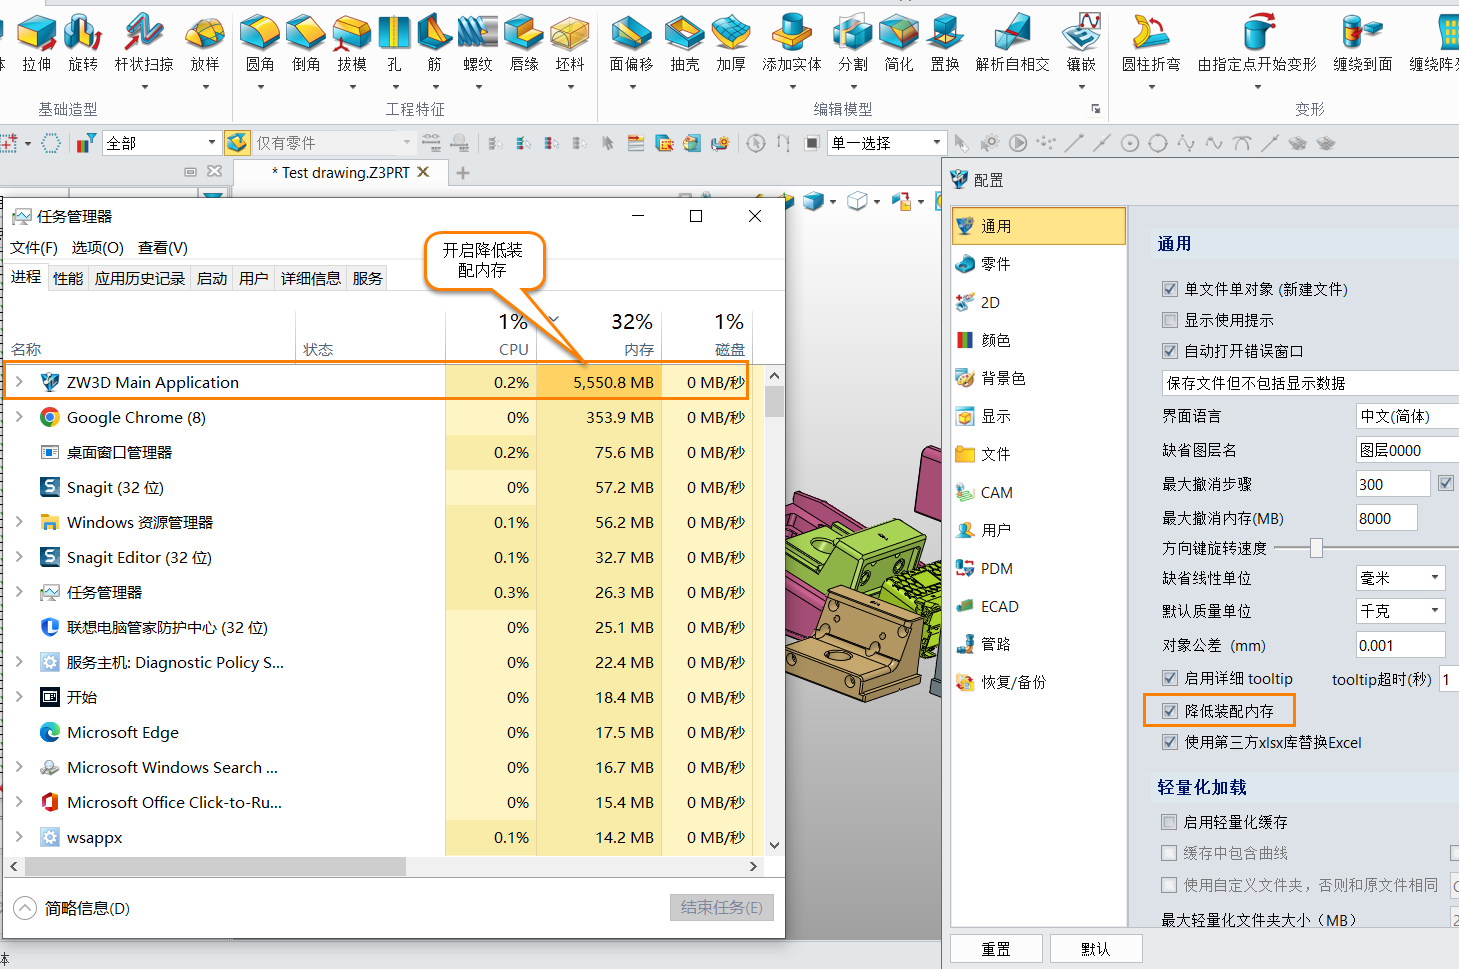The image size is (1459, 969).
Task: Click the 添加实体 add solid tool
Action: pos(792,43)
